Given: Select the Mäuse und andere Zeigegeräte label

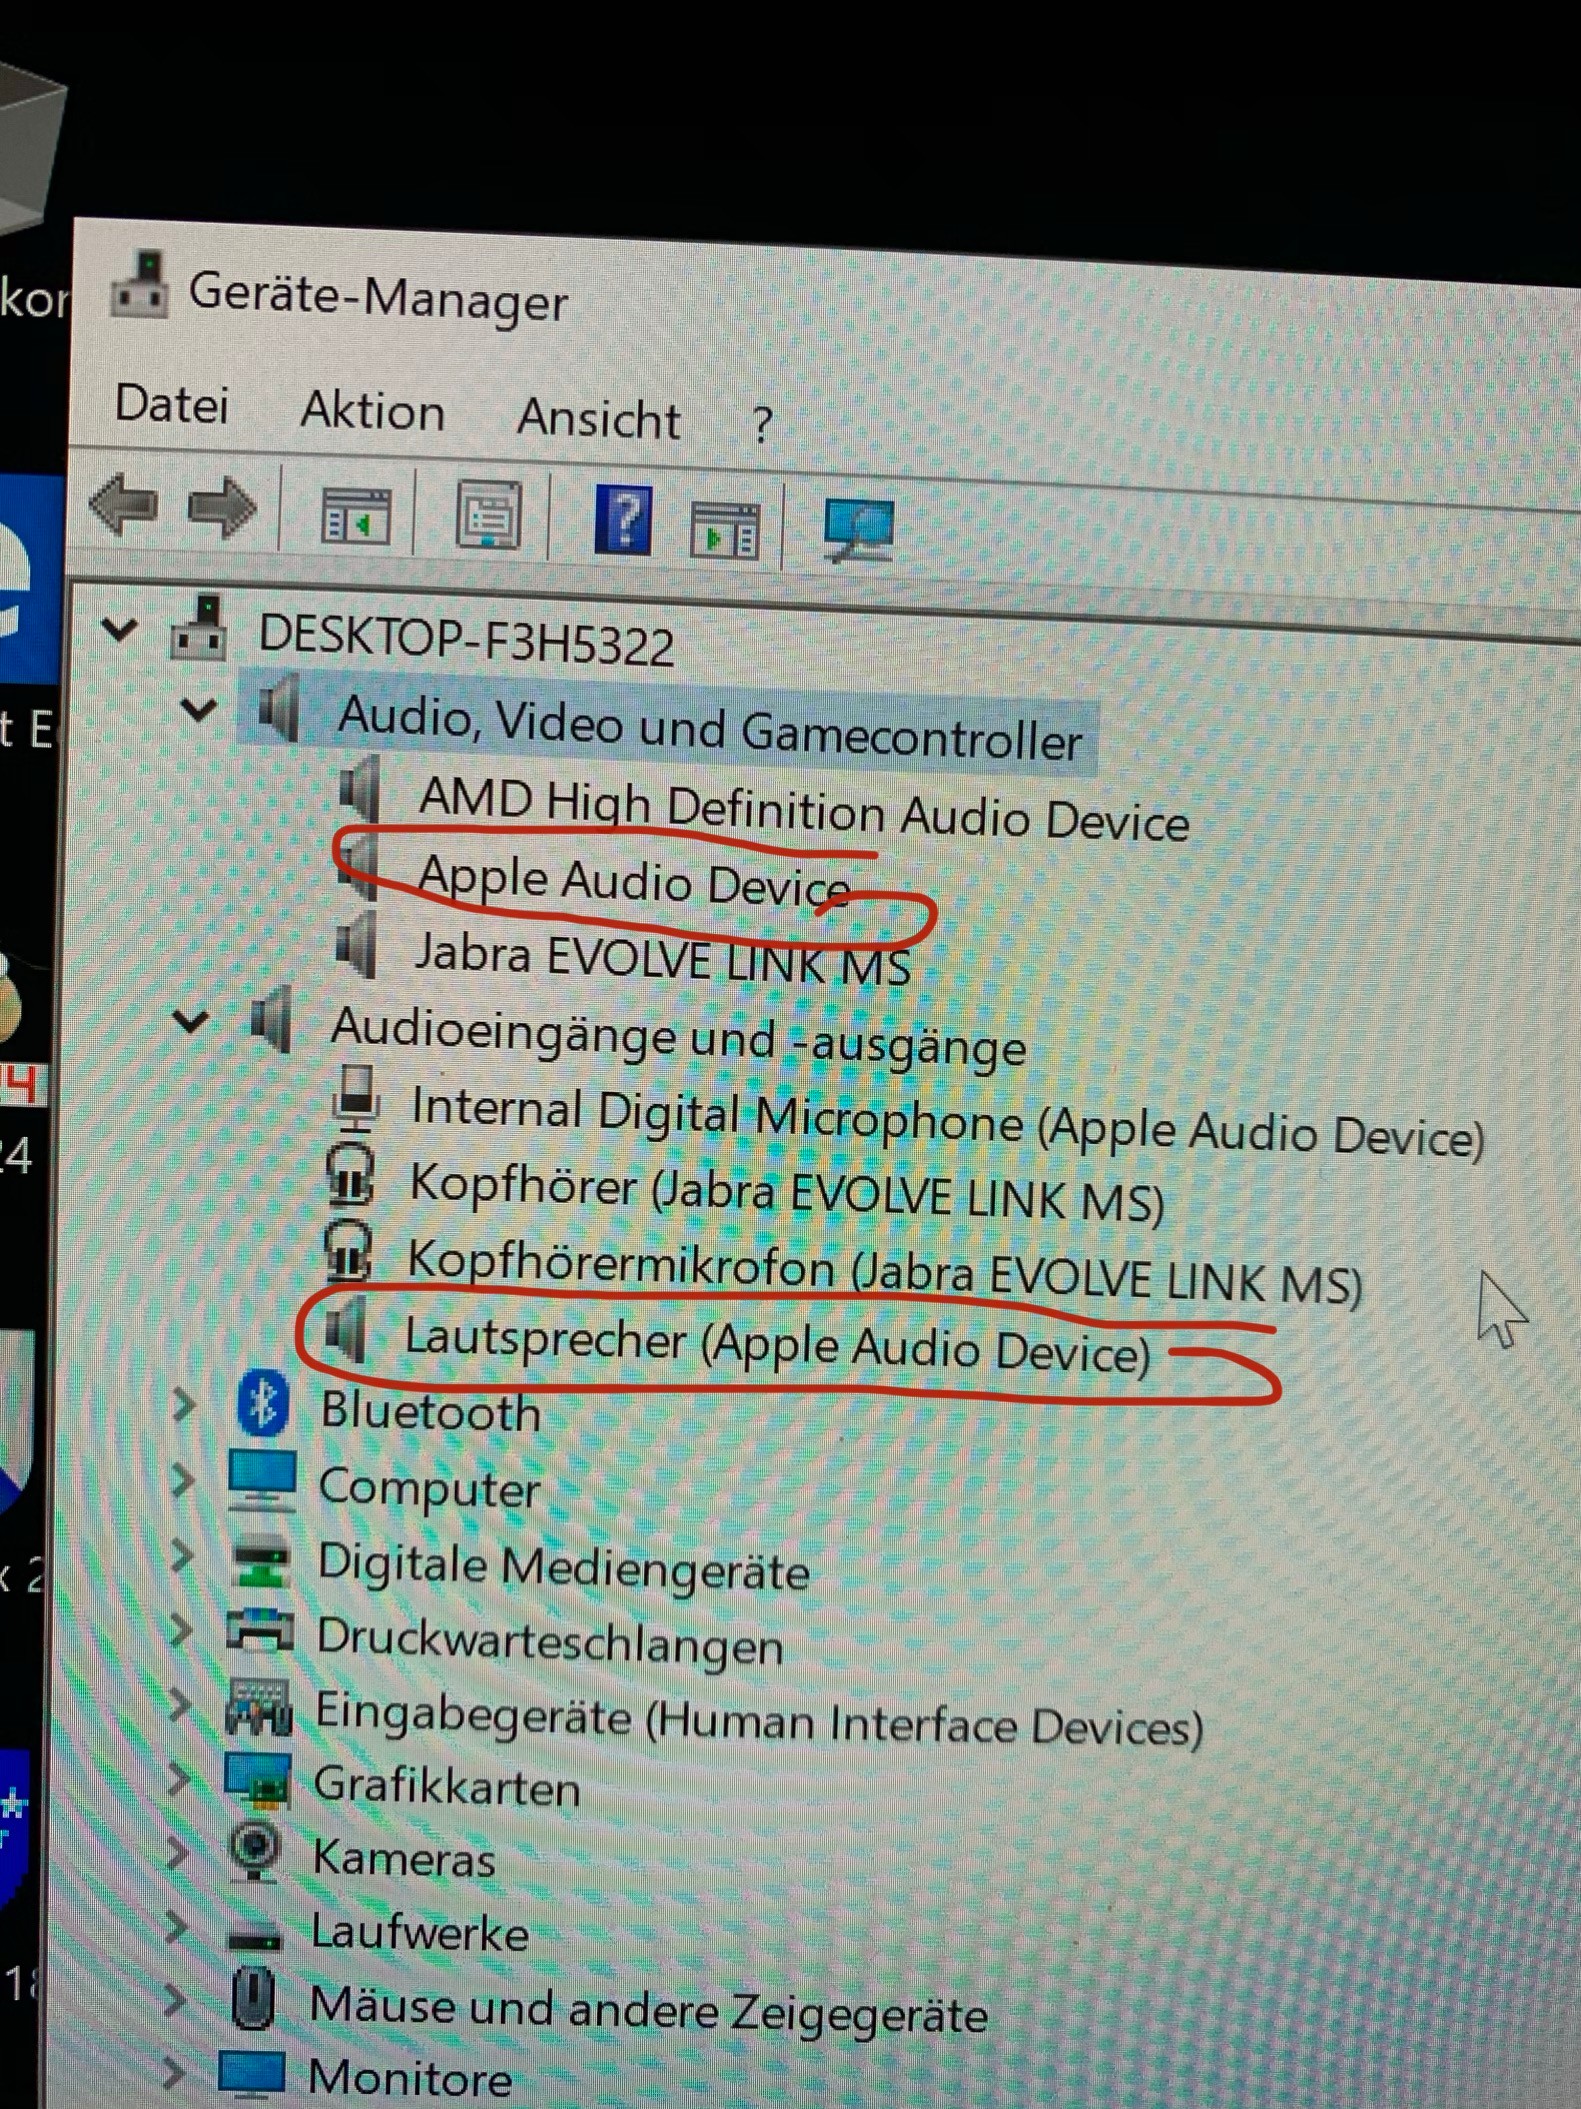Looking at the screenshot, I should (649, 2009).
